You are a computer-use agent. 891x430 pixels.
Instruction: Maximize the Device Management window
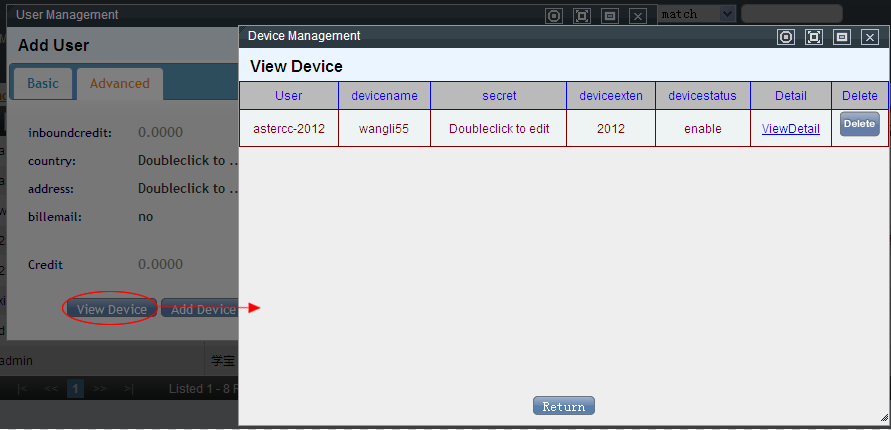(814, 37)
